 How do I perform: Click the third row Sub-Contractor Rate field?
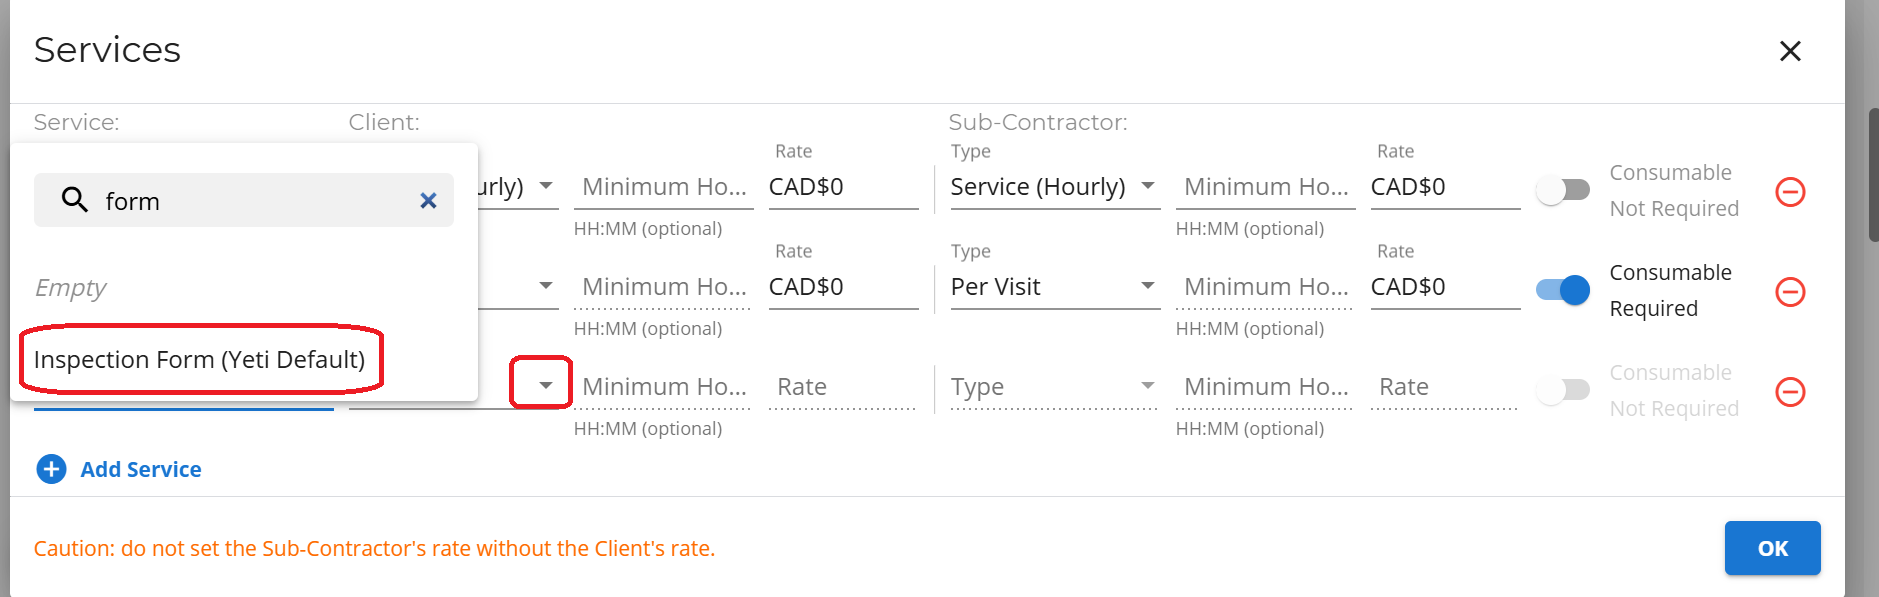[1444, 387]
